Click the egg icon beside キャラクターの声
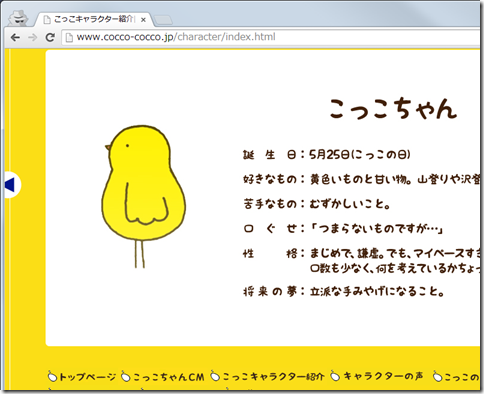Viewport: 484px width, 394px height. [x=335, y=376]
